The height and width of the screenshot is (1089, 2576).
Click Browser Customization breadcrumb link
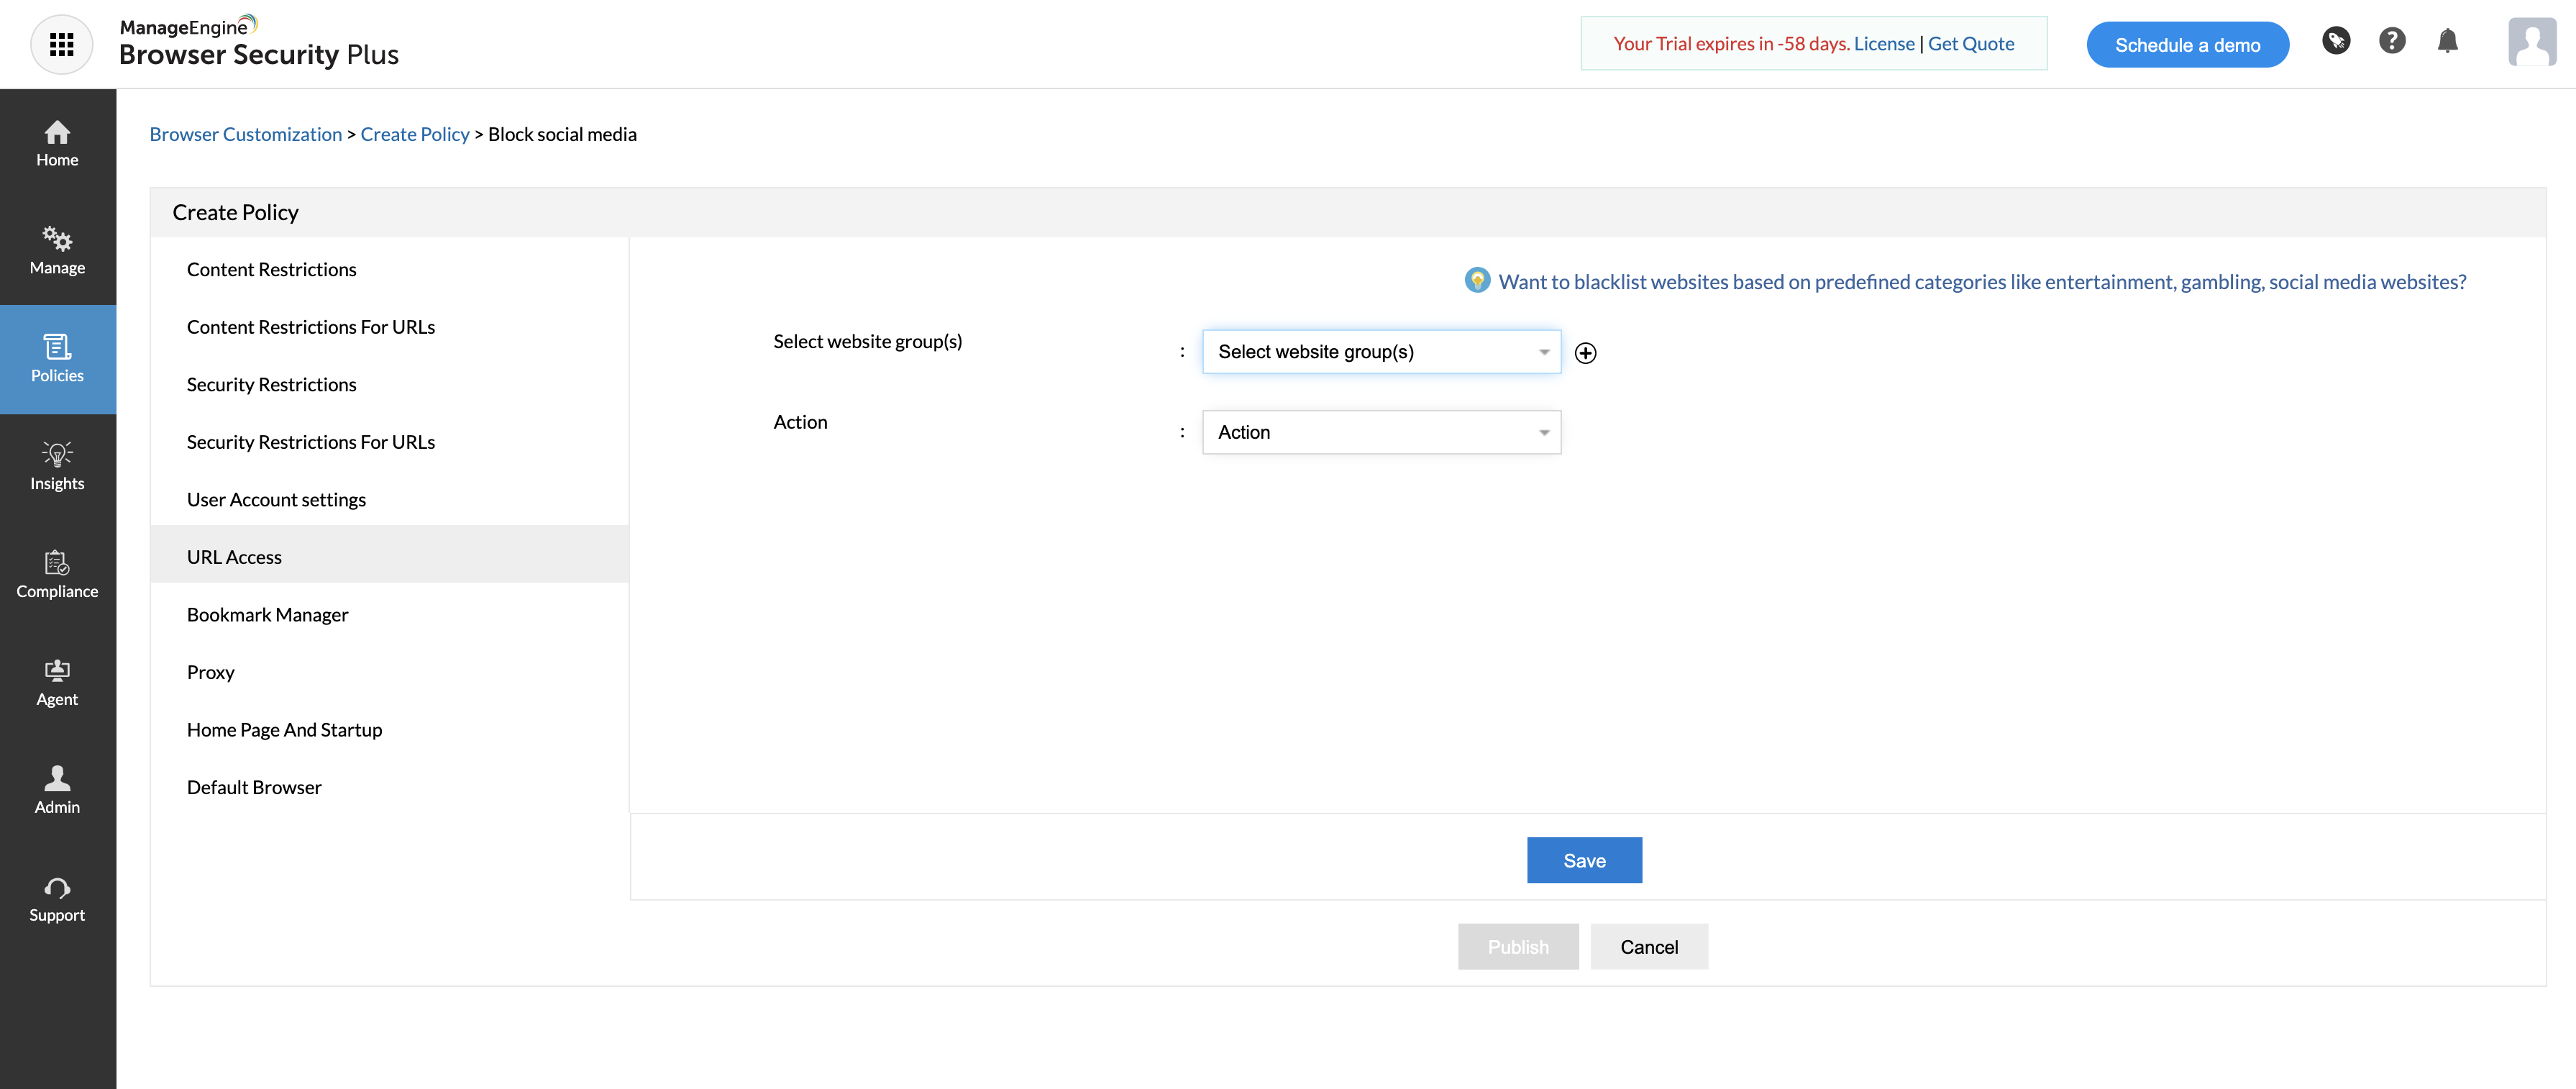click(245, 134)
